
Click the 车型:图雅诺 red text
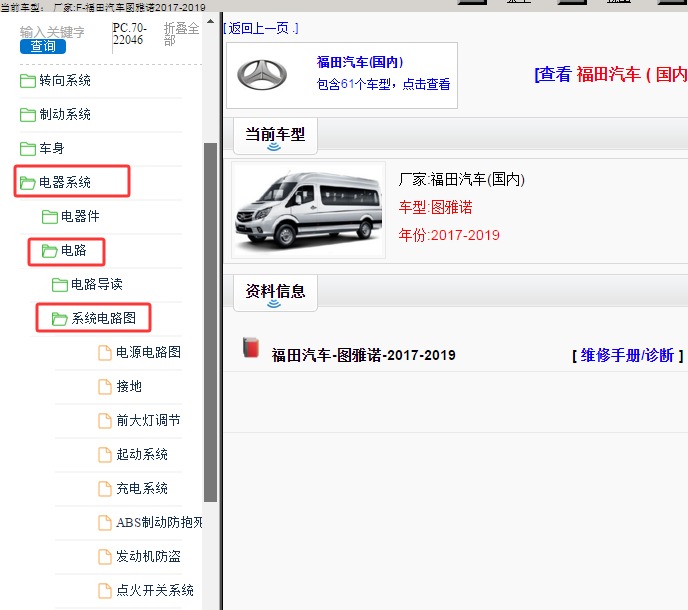435,207
